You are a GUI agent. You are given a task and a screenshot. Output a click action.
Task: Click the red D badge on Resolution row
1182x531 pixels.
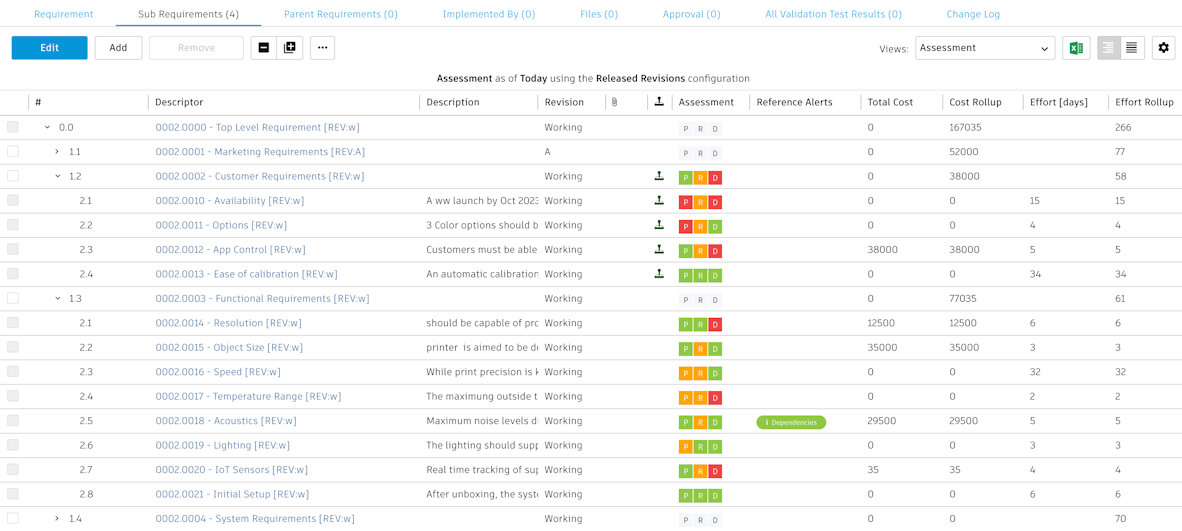pos(715,324)
